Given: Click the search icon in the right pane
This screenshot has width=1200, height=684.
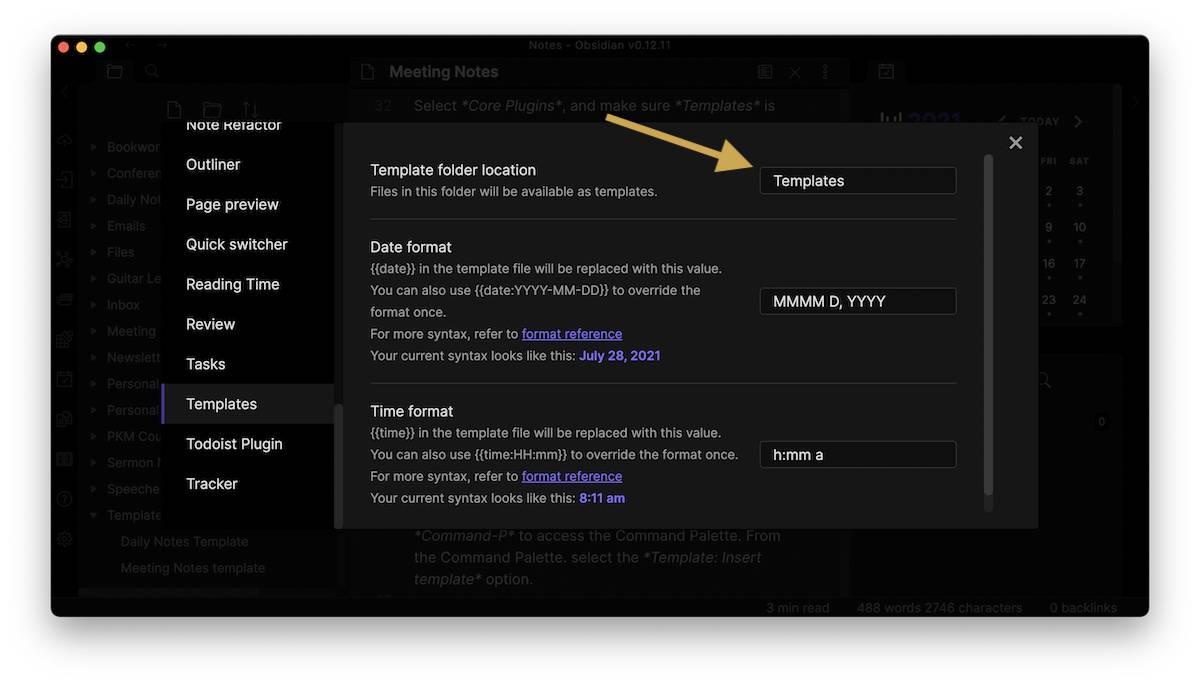Looking at the screenshot, I should tap(1044, 381).
